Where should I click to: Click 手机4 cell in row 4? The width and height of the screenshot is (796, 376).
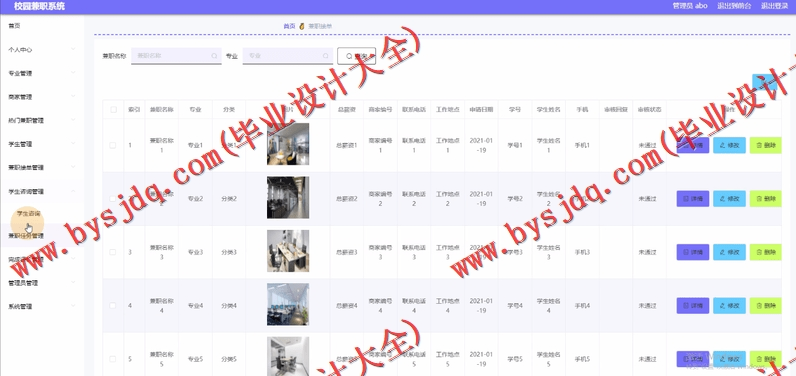(x=582, y=306)
